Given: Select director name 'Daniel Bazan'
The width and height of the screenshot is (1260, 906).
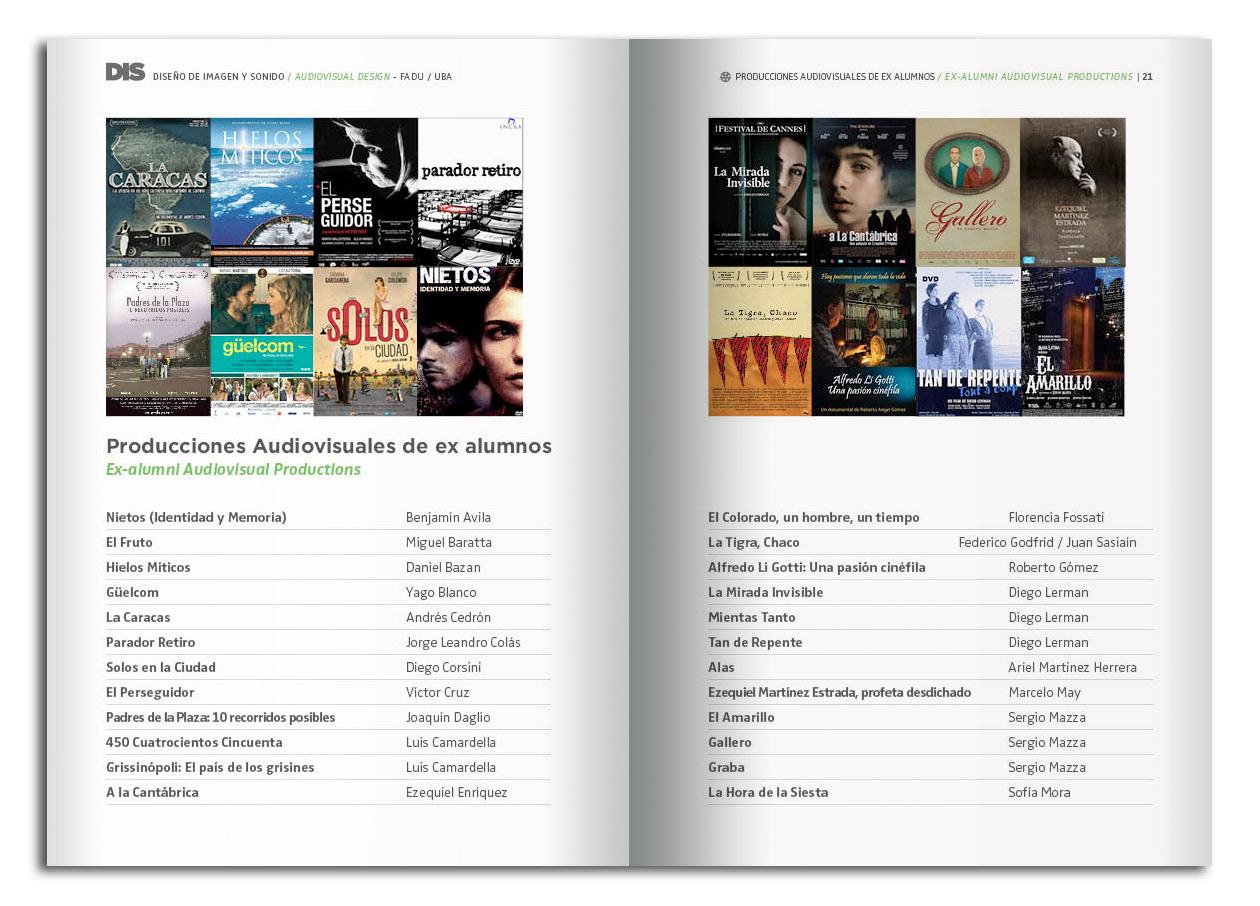Looking at the screenshot, I should [x=443, y=567].
